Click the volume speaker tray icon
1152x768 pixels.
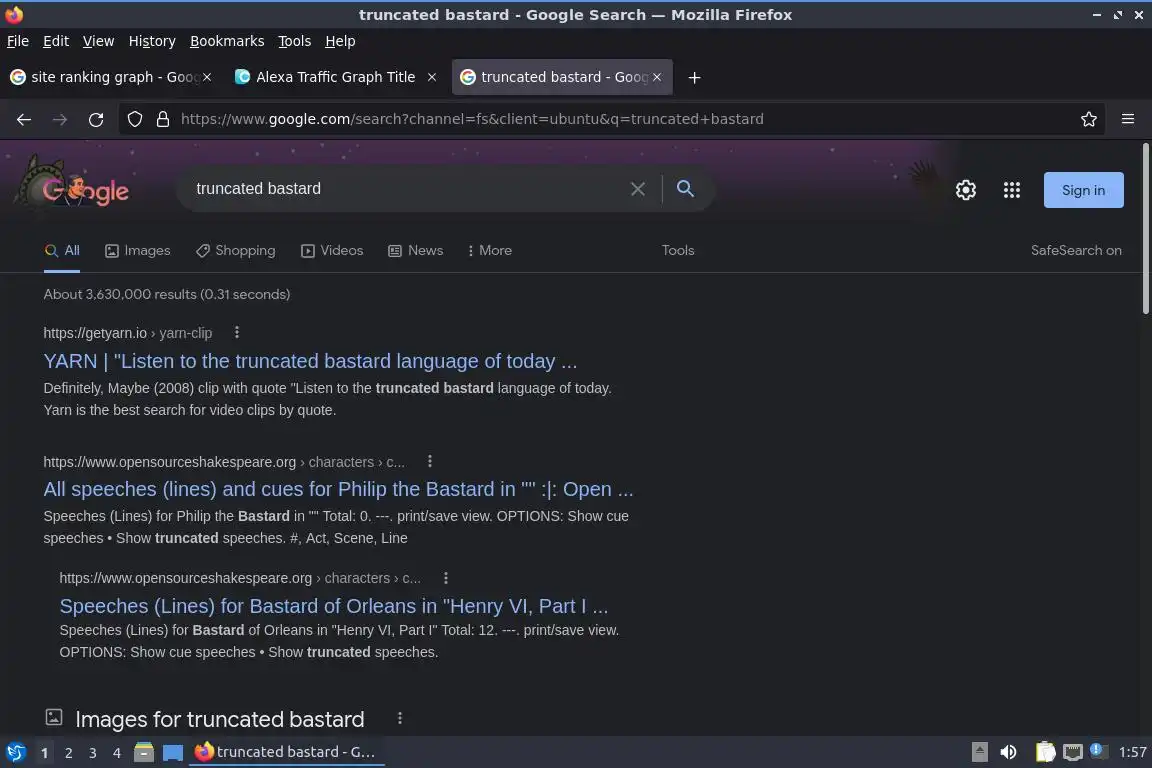pos(1008,752)
